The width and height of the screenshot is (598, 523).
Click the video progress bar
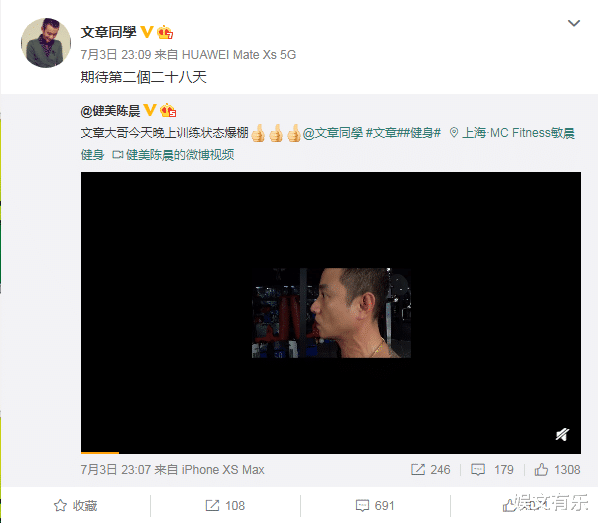click(x=331, y=452)
